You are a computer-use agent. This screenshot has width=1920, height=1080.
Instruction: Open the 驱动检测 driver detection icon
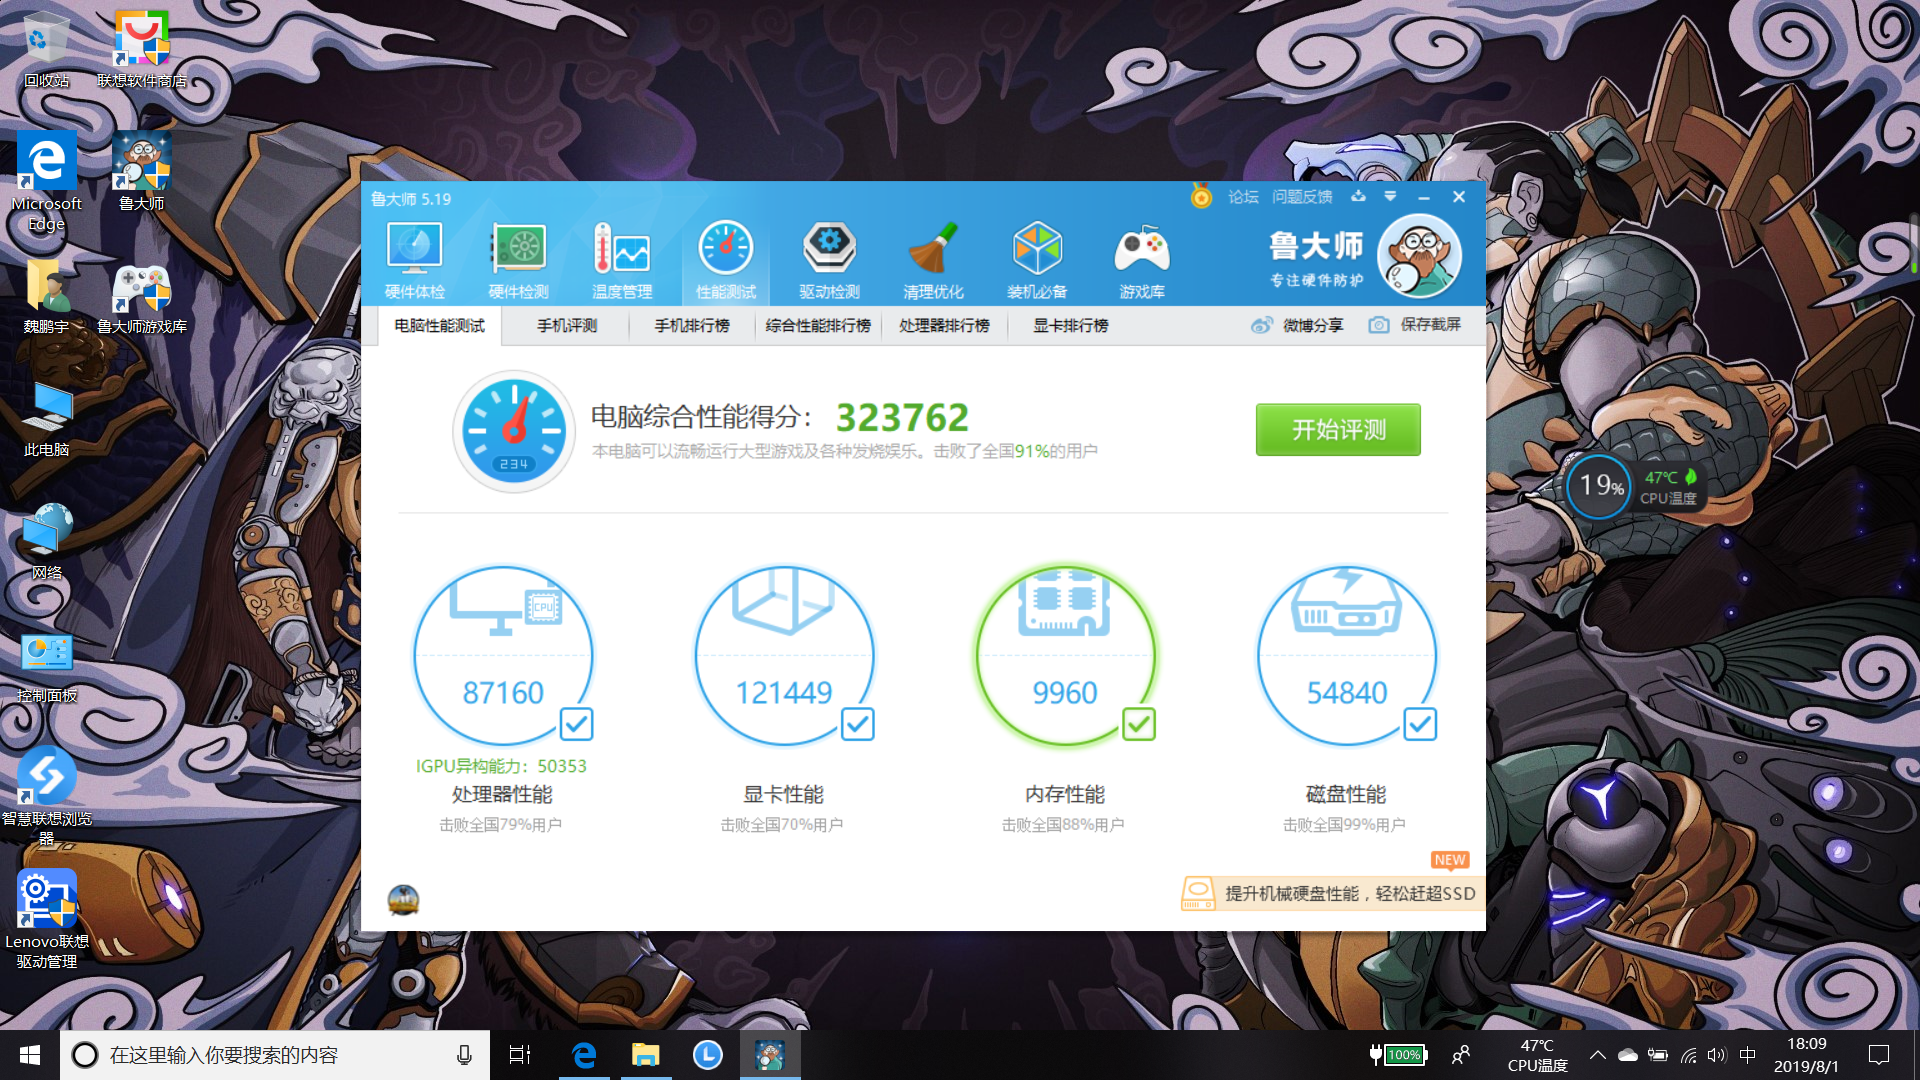829,260
